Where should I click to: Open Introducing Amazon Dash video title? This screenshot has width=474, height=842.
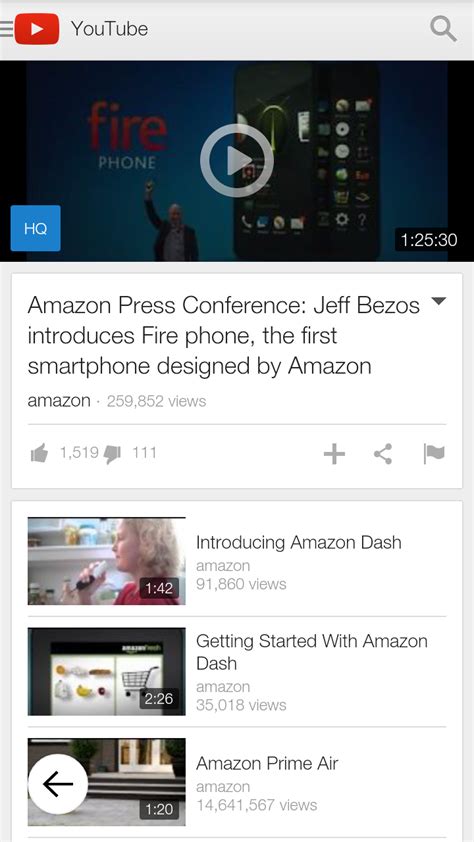(x=298, y=542)
